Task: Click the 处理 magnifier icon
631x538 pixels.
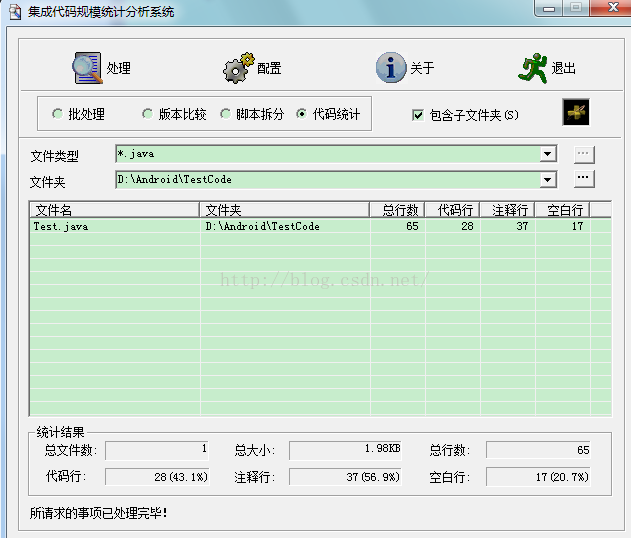Action: pos(87,68)
